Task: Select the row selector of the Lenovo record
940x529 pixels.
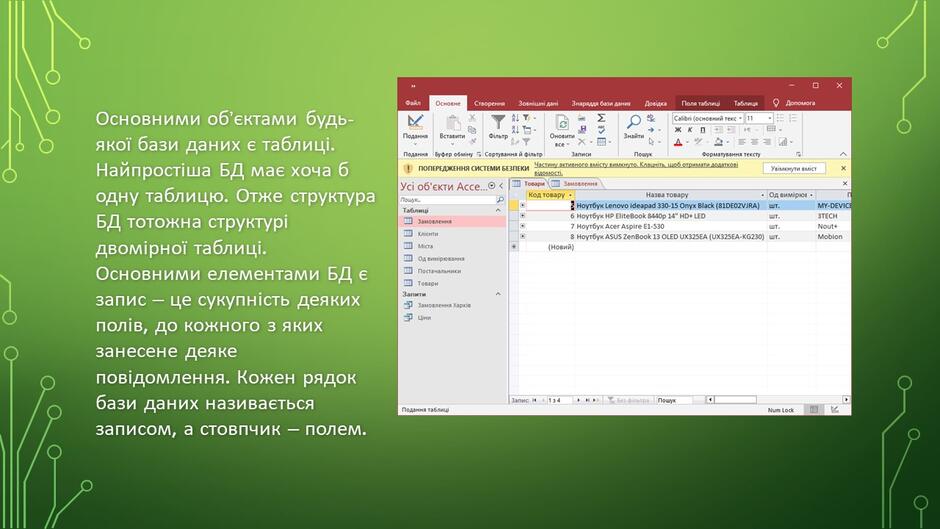Action: click(x=514, y=205)
